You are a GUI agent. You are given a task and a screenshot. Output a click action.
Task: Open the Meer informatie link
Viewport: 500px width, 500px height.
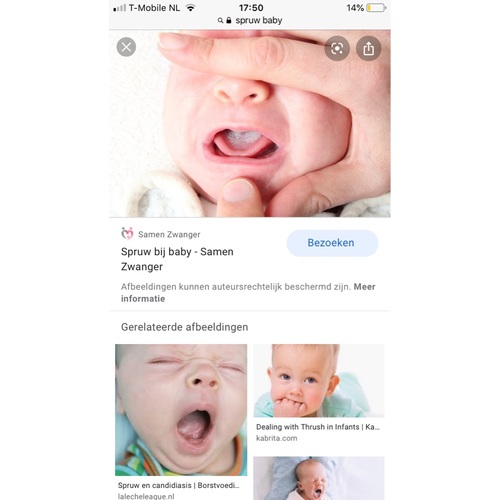tap(248, 292)
